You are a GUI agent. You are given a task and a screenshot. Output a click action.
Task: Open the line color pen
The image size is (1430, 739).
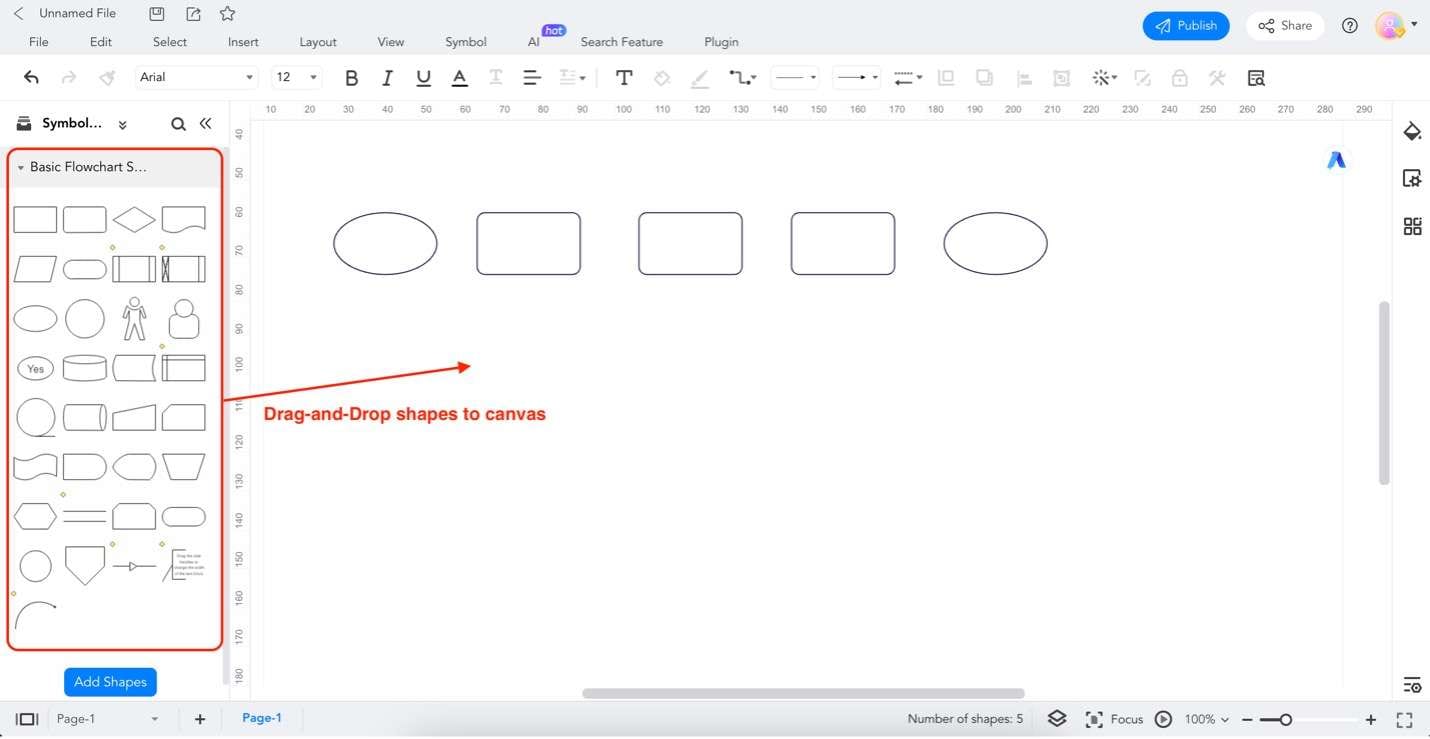tap(700, 78)
